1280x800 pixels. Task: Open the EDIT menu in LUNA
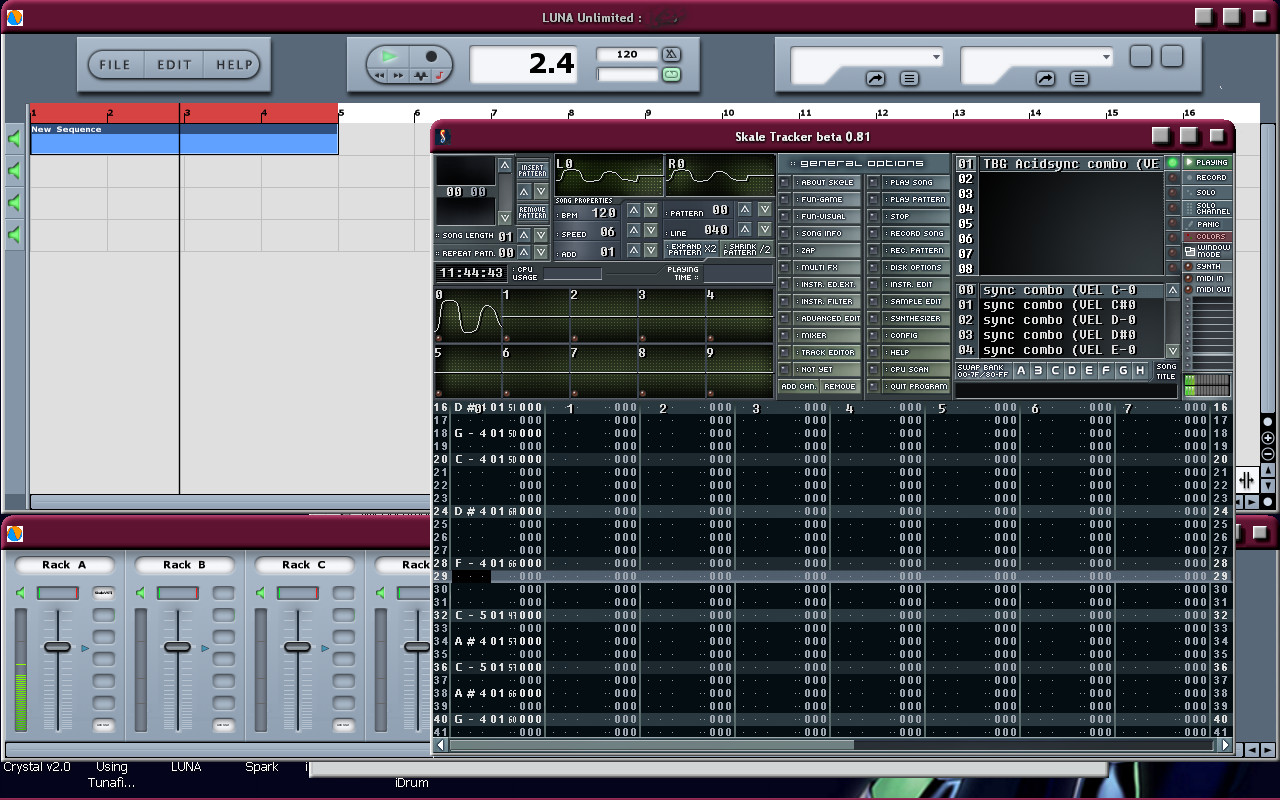pyautogui.click(x=174, y=65)
